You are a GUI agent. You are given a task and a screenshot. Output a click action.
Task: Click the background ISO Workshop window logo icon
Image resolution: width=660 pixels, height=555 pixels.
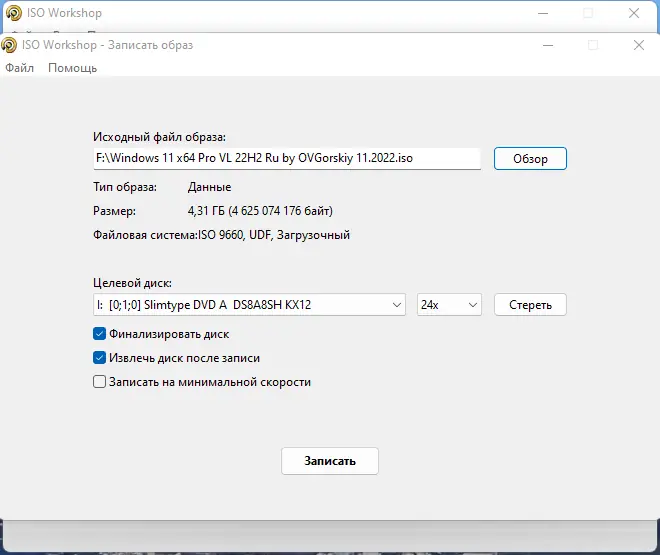click(13, 13)
